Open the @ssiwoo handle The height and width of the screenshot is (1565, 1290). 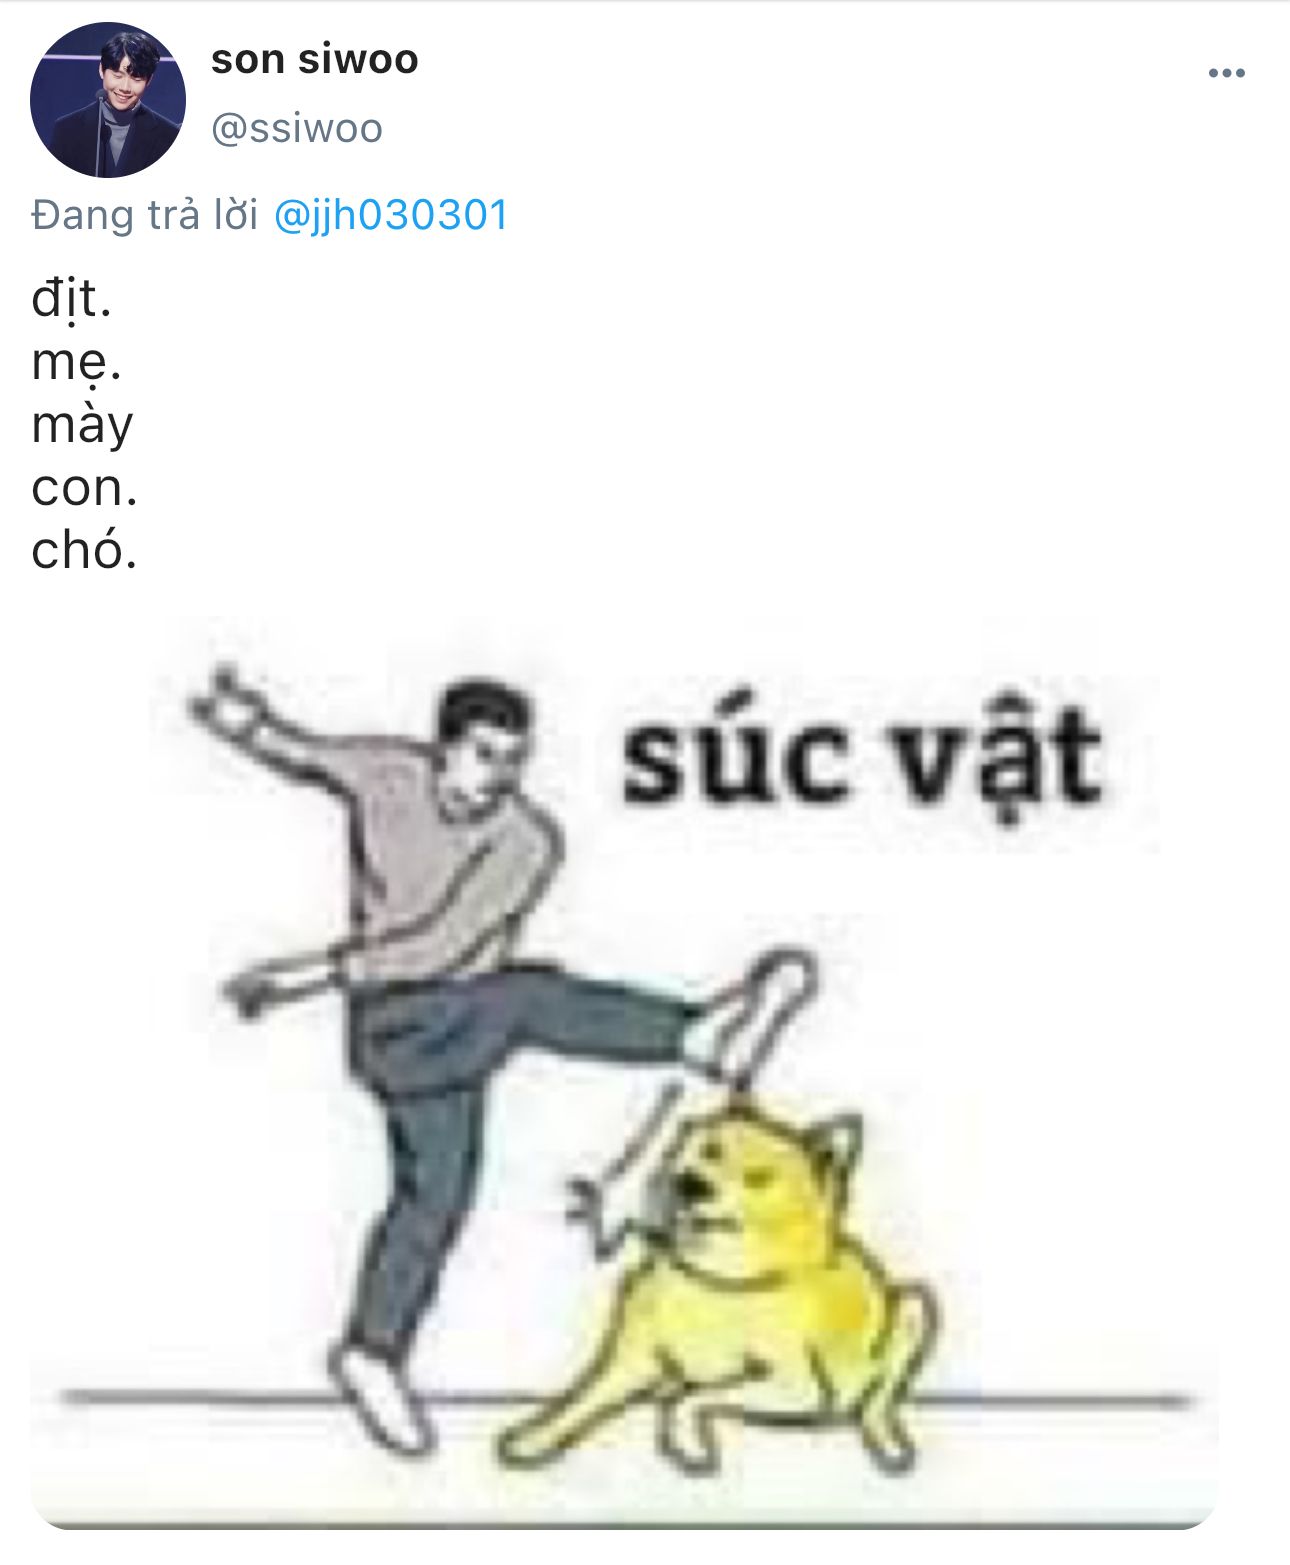coord(297,129)
